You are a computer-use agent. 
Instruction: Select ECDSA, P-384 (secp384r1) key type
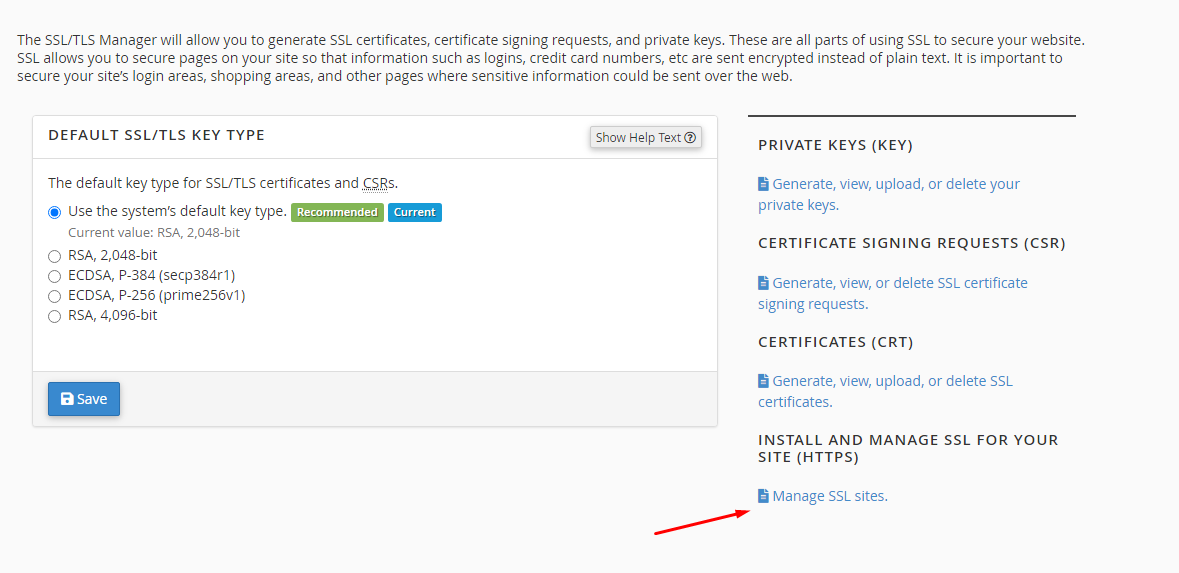click(55, 276)
